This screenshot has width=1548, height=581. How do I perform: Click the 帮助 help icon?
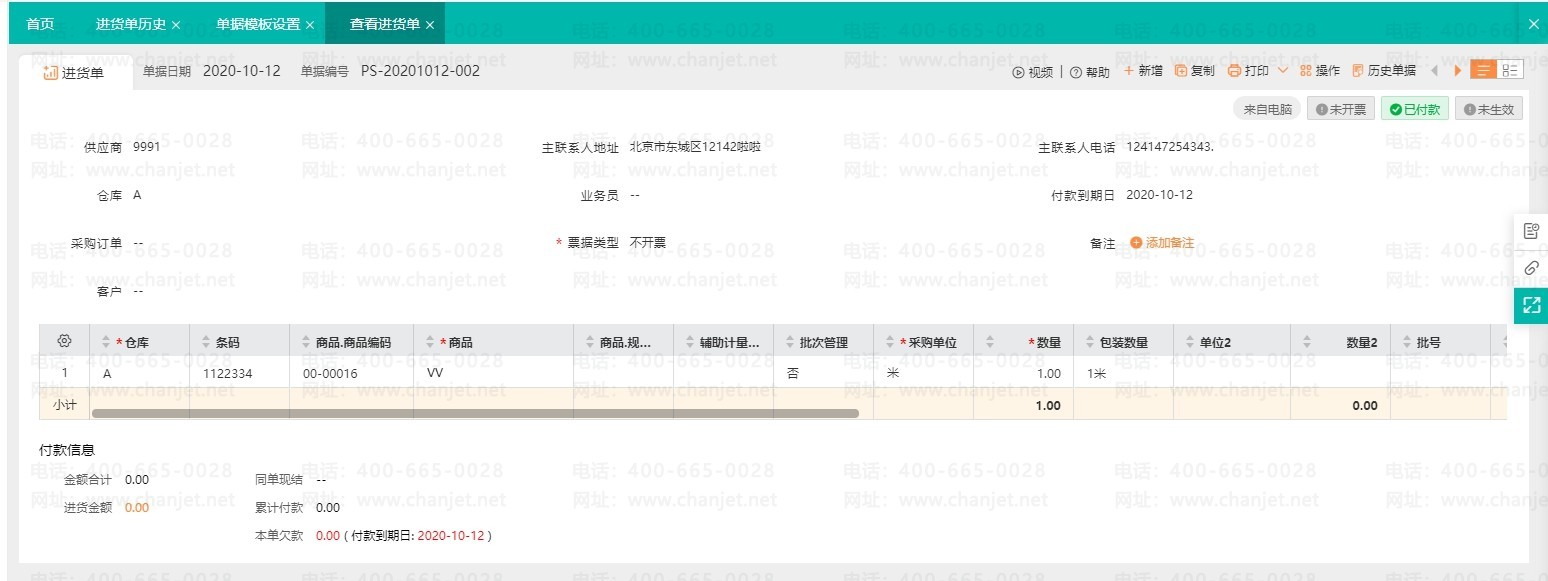(1075, 72)
